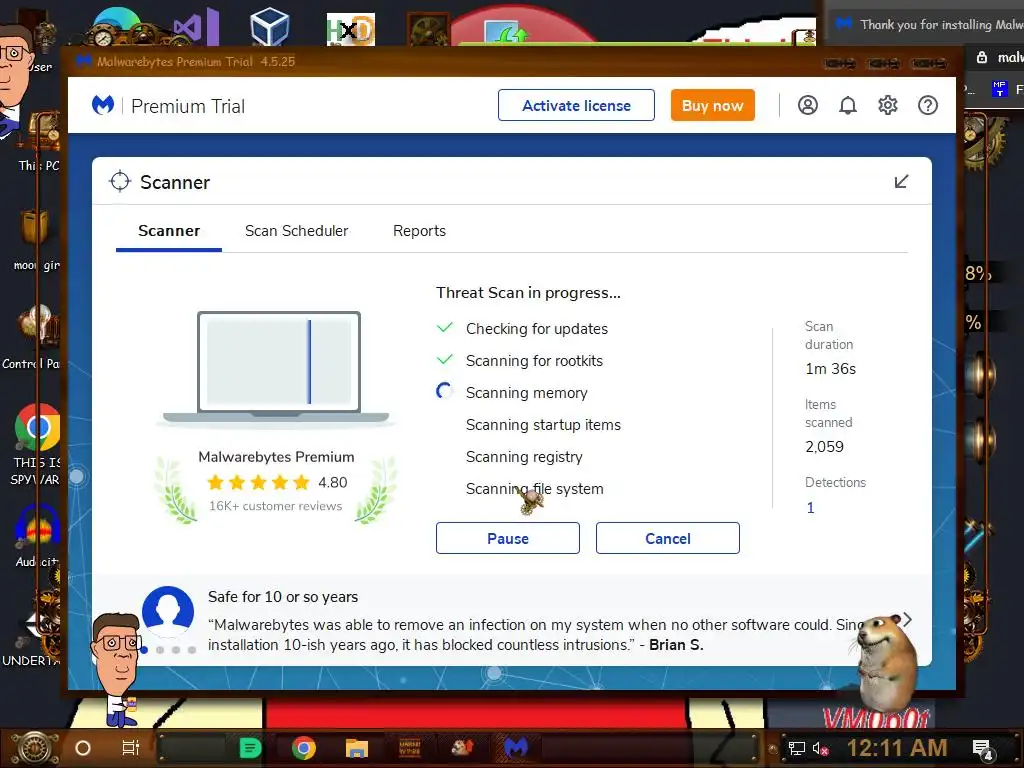This screenshot has width=1024, height=768.
Task: Click the items scanned value 2,059
Action: [x=824, y=447]
